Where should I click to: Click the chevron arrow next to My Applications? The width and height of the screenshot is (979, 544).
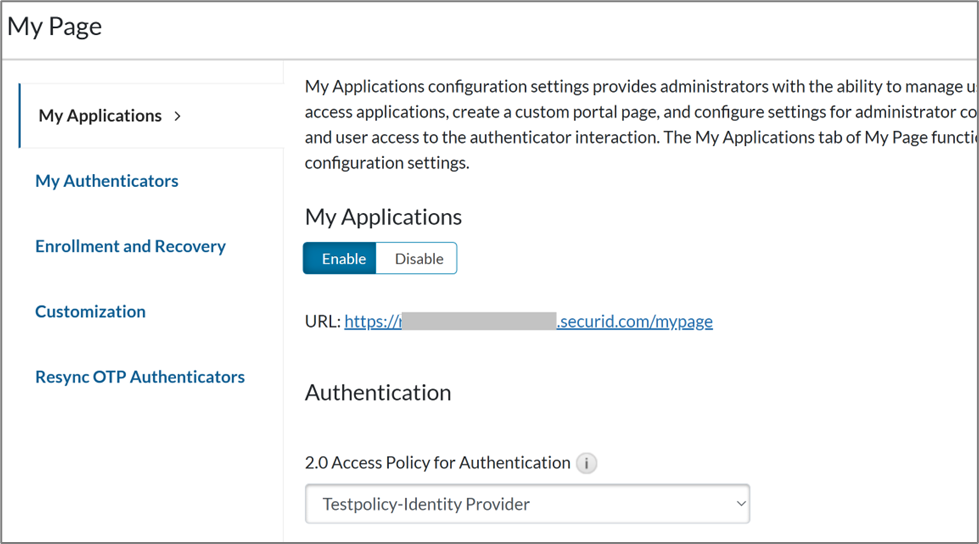(x=178, y=116)
